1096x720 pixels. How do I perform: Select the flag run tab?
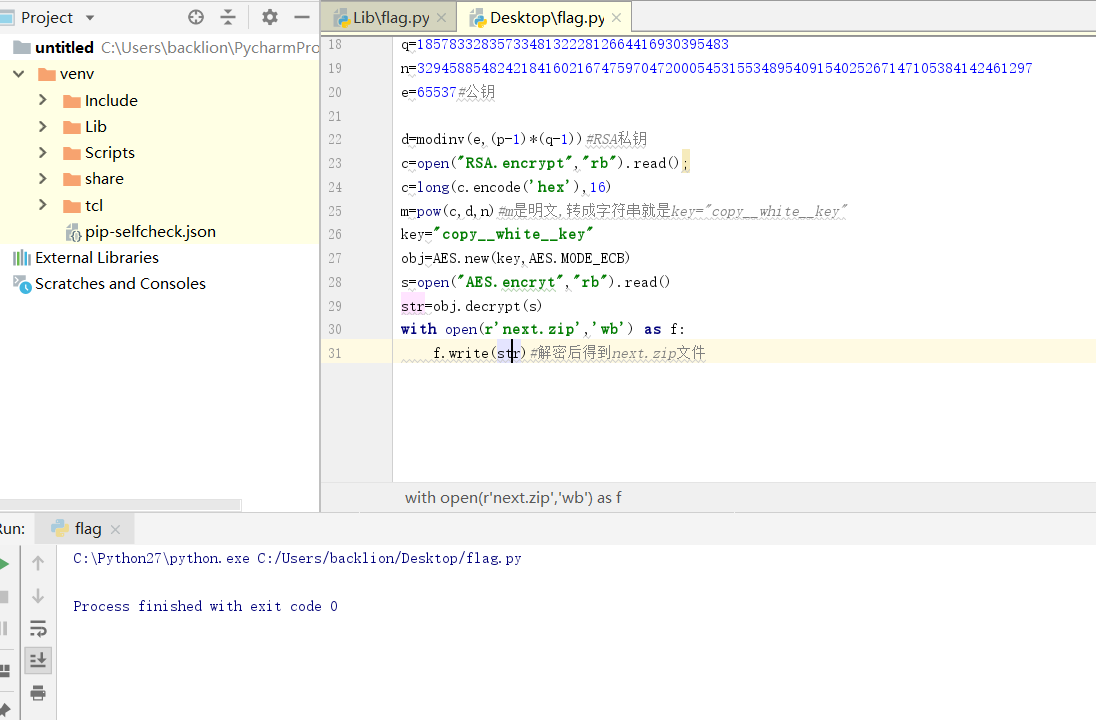click(87, 529)
